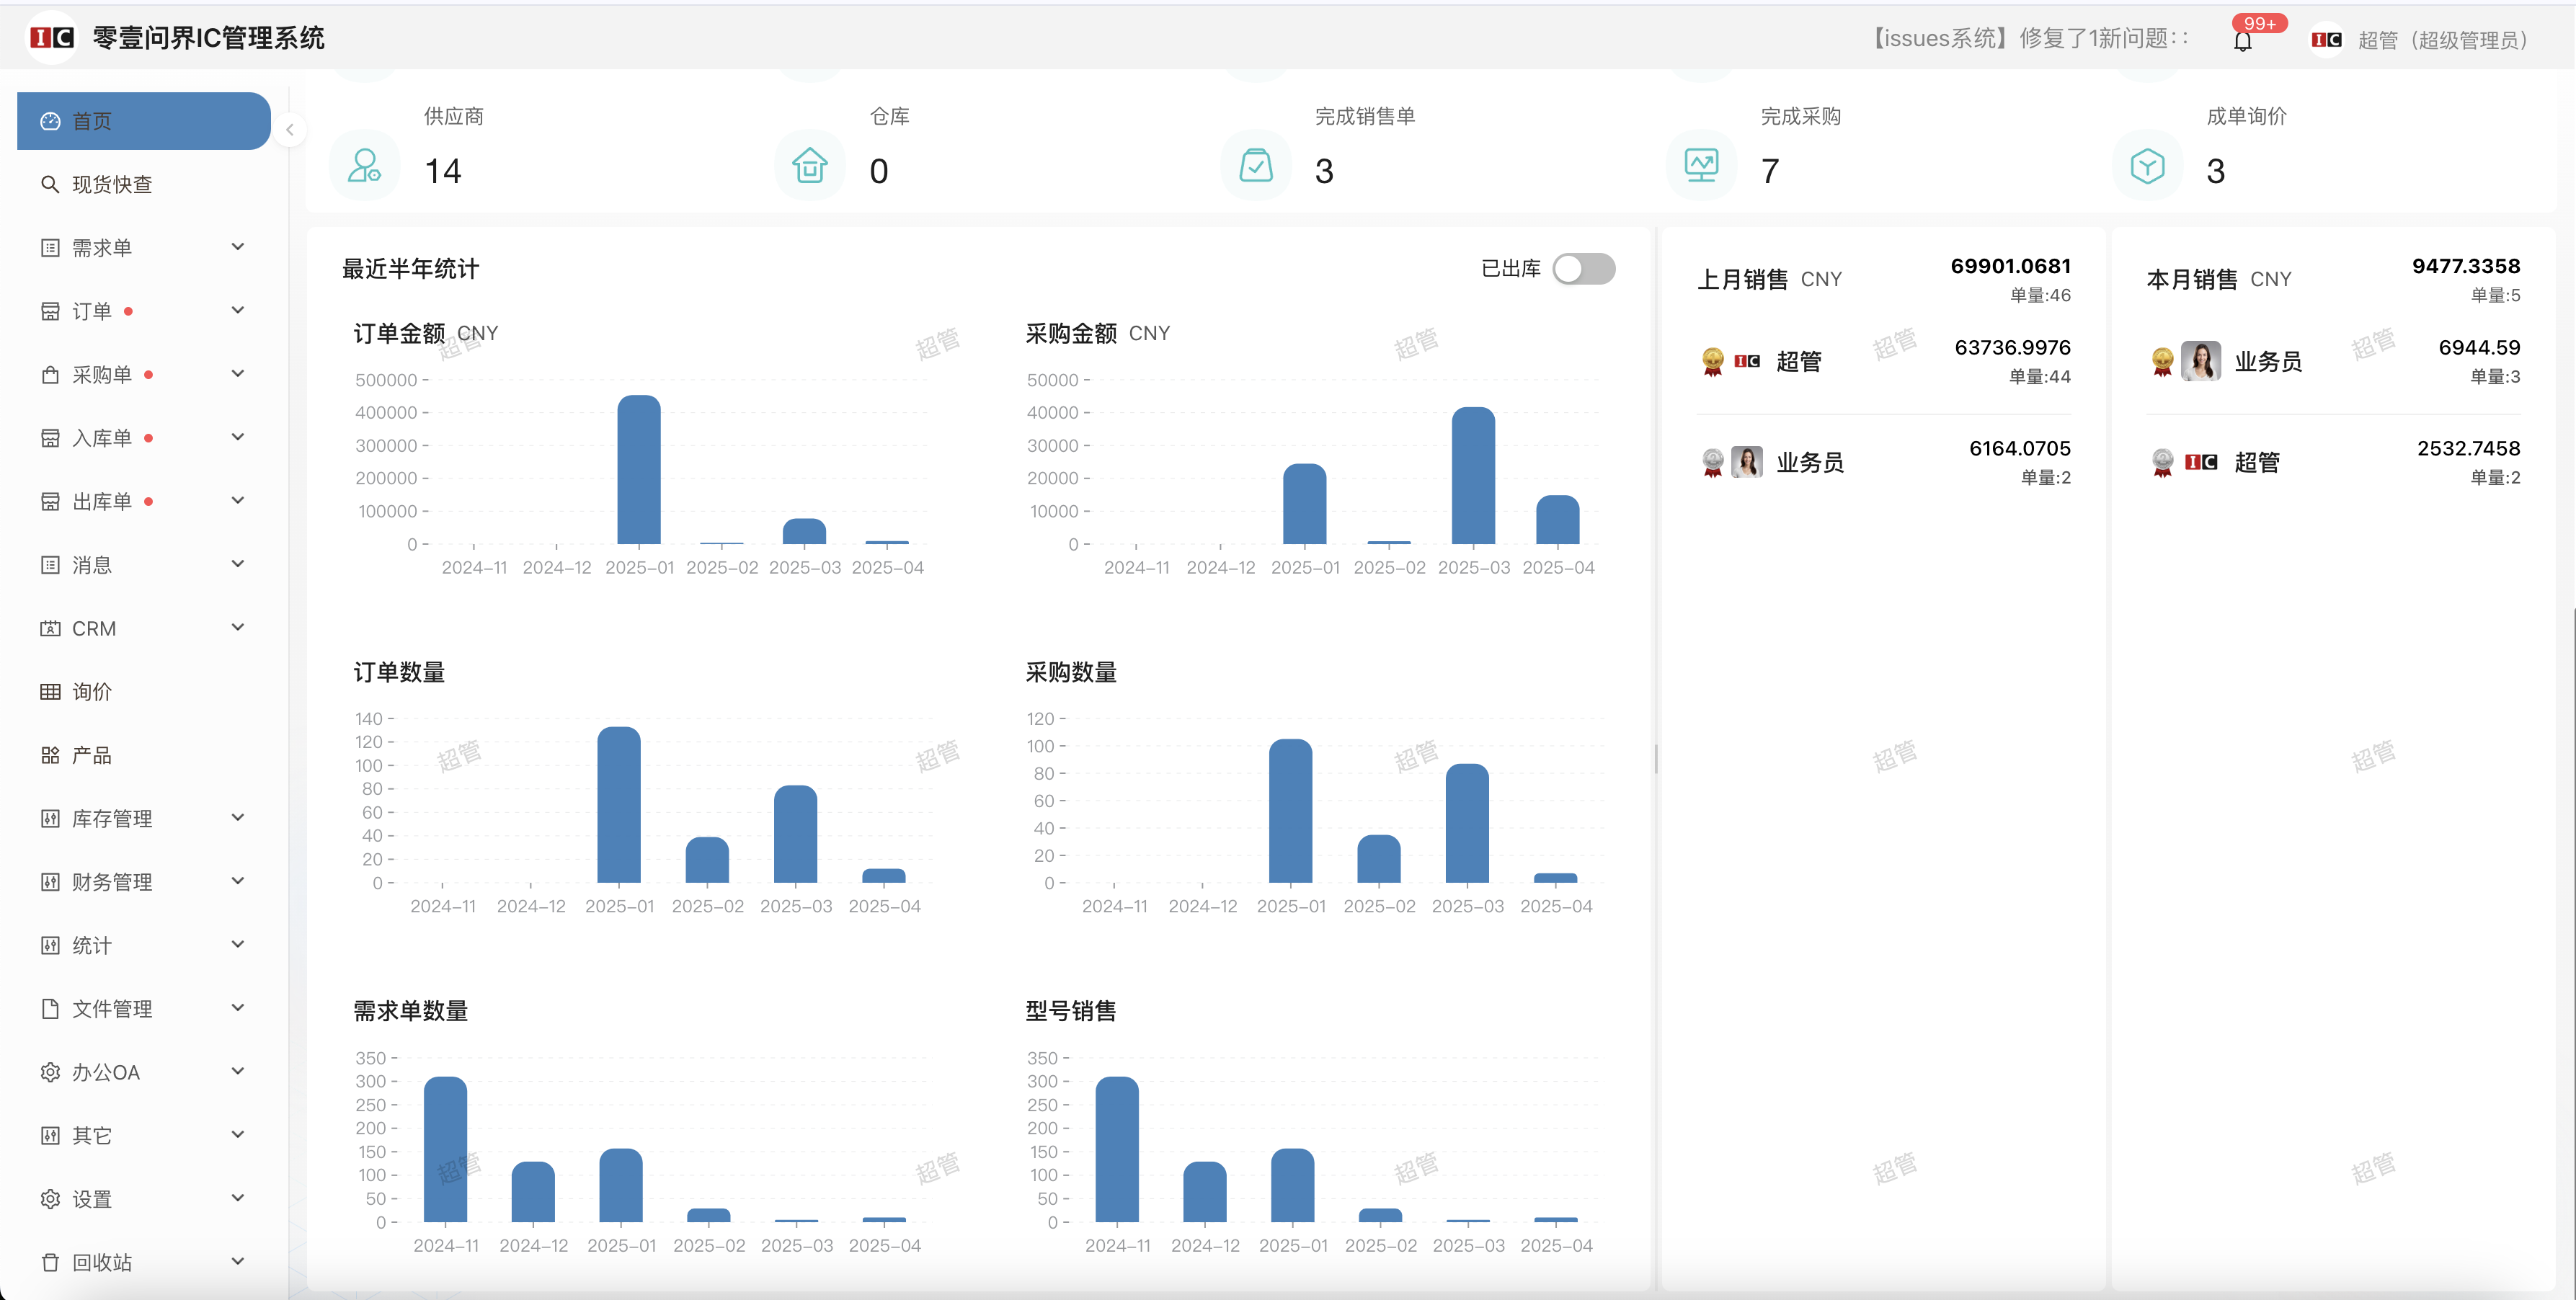Click 业务员 avatar in 本月销售 ranking
The width and height of the screenshot is (2576, 1300).
(2200, 361)
